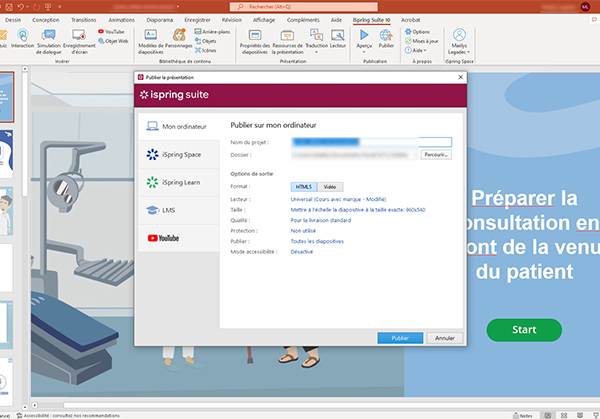
Task: Insert an Objet Web
Action: (x=113, y=41)
